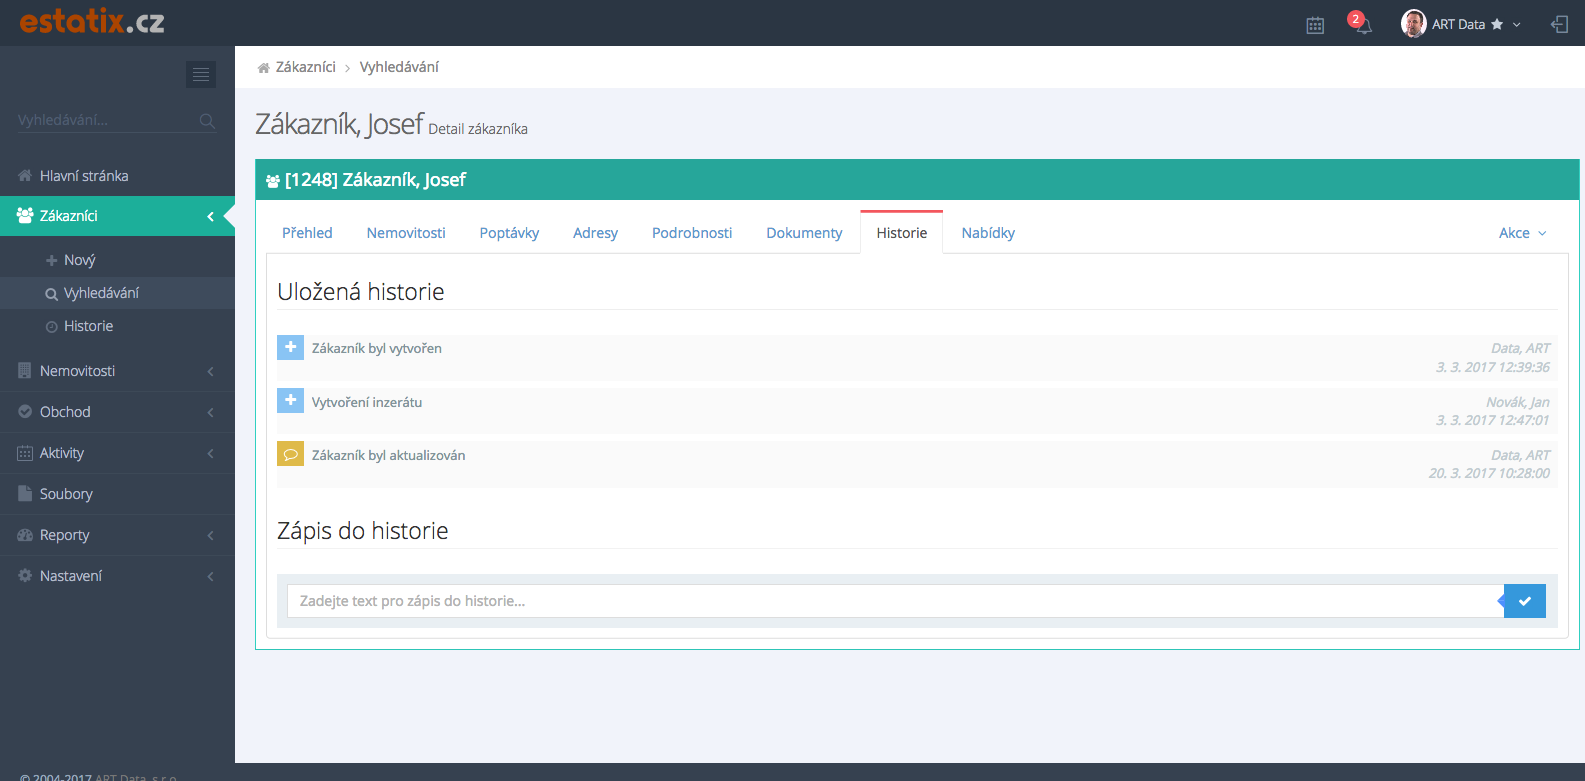Expand the Nemovitosti sidebar section arrow
The image size is (1585, 781).
tap(210, 371)
